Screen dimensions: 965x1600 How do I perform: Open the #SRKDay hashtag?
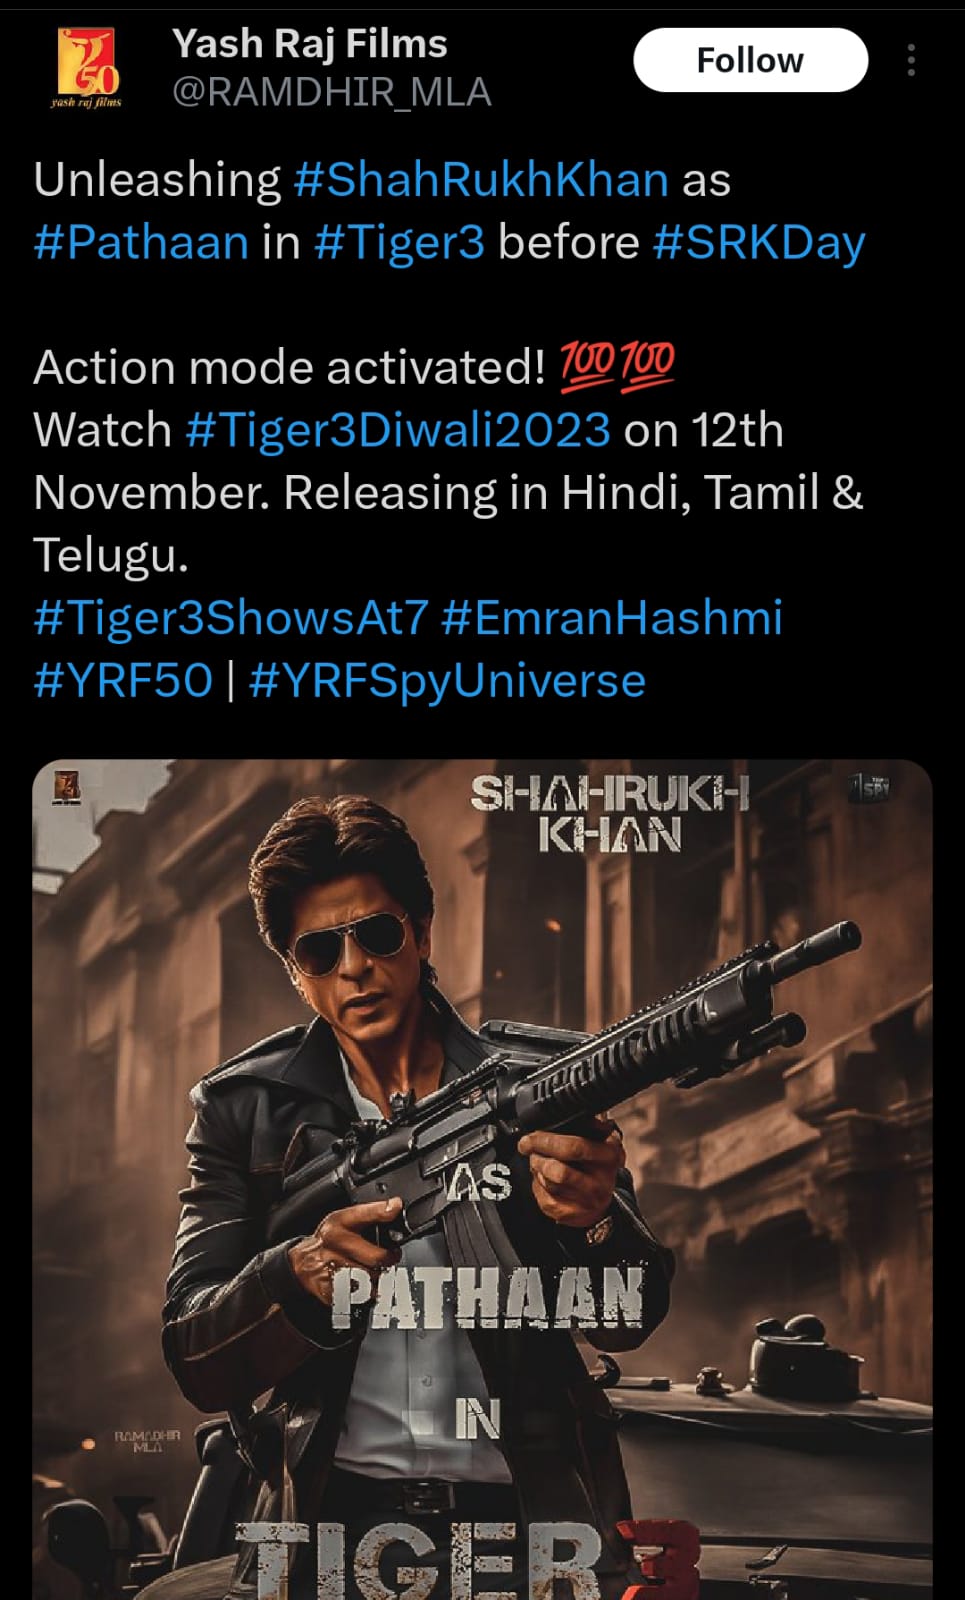[x=759, y=243]
